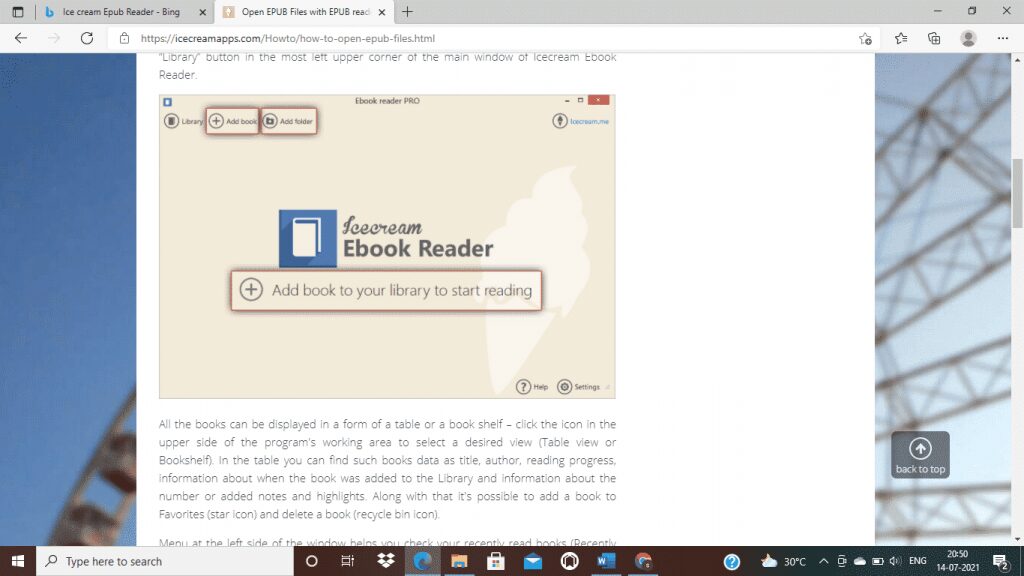Add this page to favorites
The height and width of the screenshot is (576, 1024).
point(865,39)
